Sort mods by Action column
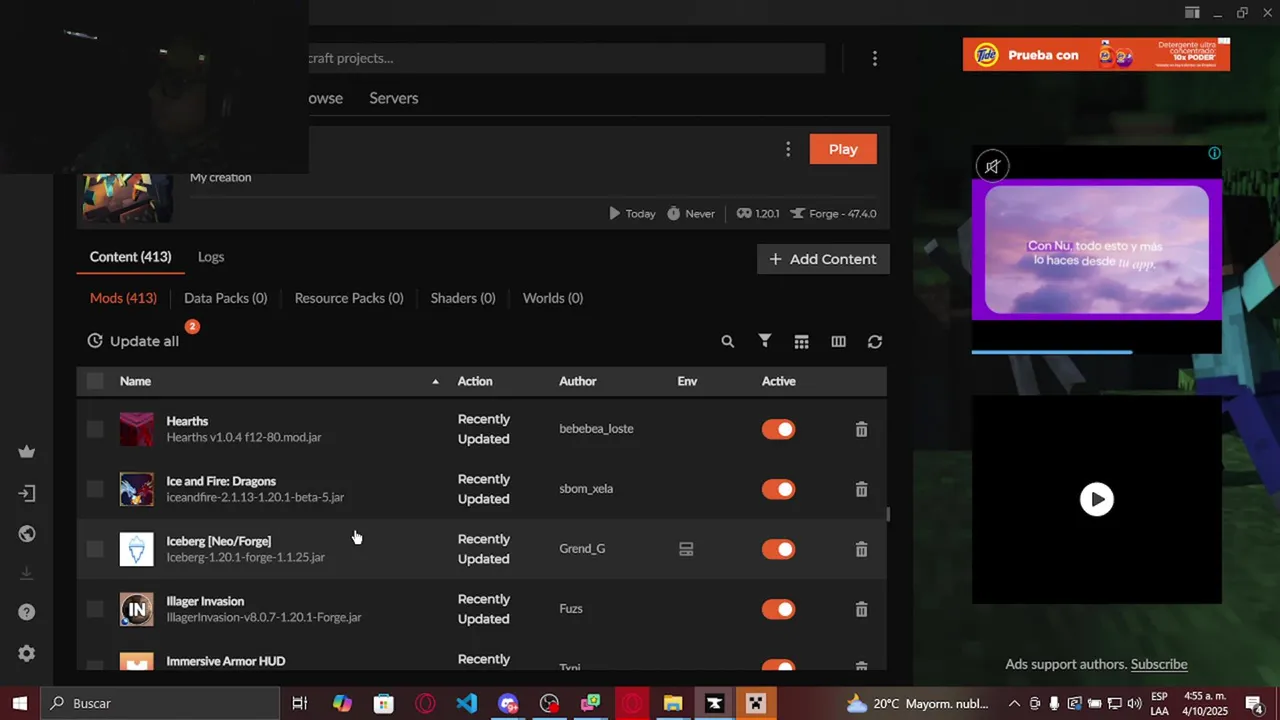The width and height of the screenshot is (1280, 720). (x=475, y=381)
